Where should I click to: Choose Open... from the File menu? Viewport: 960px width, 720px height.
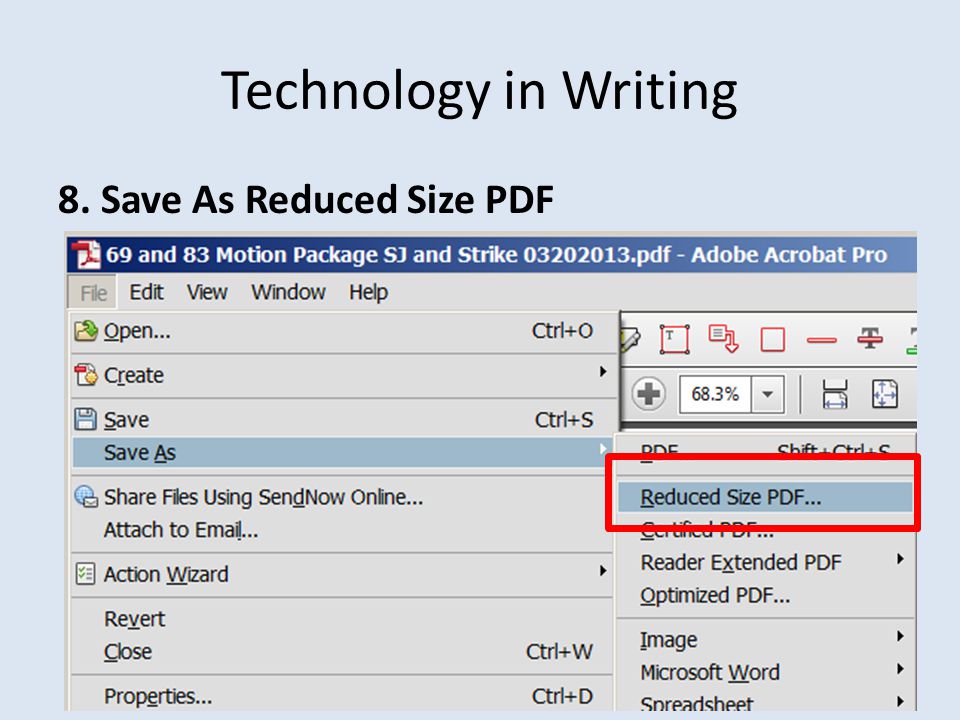(x=344, y=331)
